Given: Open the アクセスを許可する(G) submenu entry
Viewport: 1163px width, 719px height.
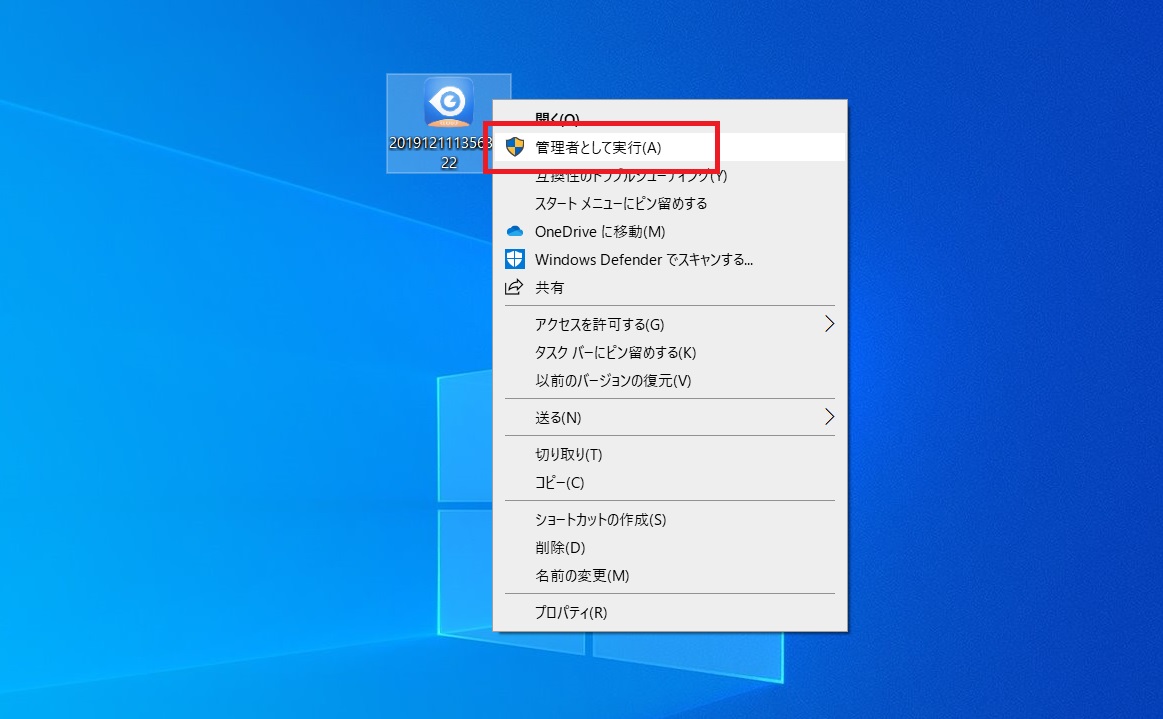Looking at the screenshot, I should 669,324.
